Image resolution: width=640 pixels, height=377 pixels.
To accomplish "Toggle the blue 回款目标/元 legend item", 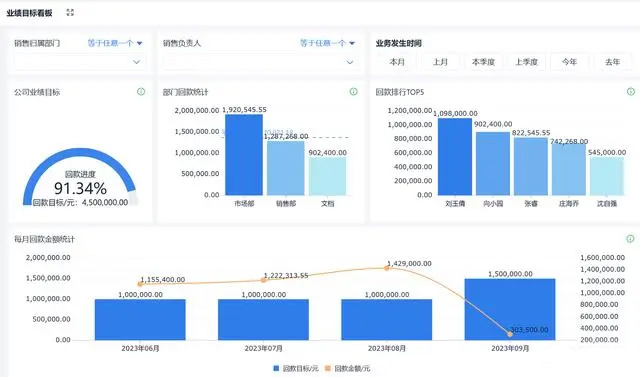I will click(x=296, y=368).
